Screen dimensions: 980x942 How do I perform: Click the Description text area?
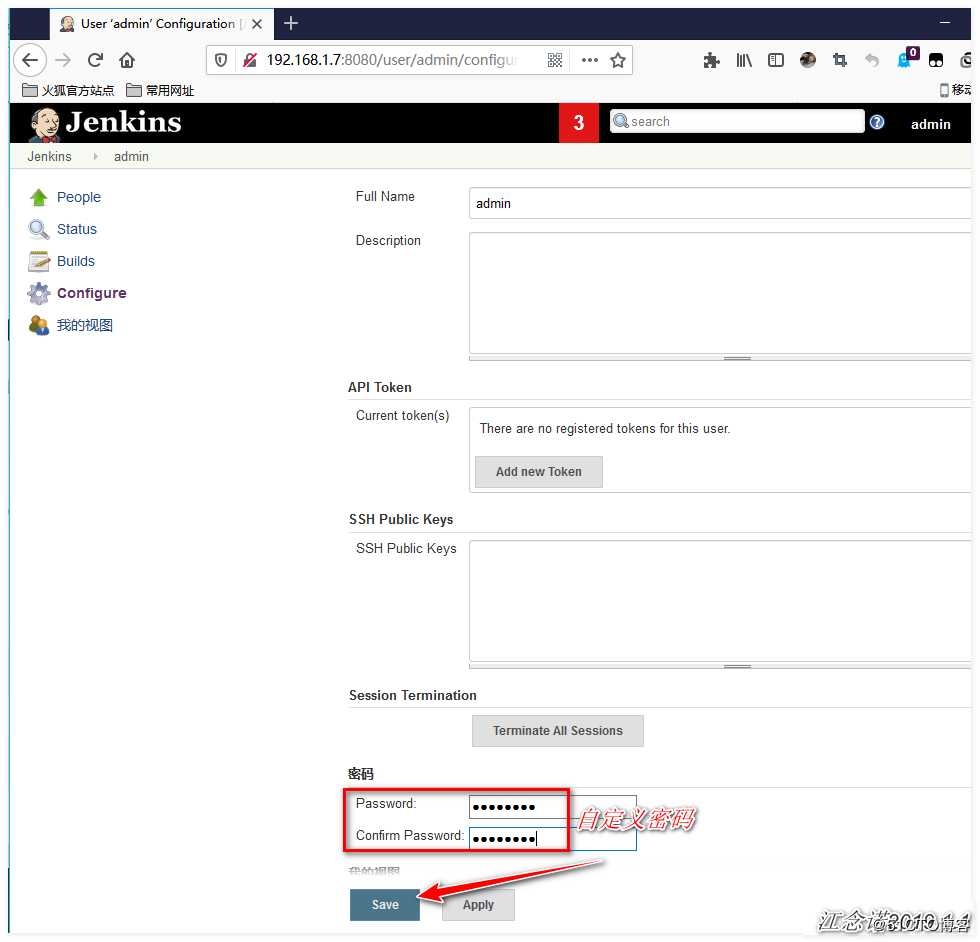click(720, 293)
